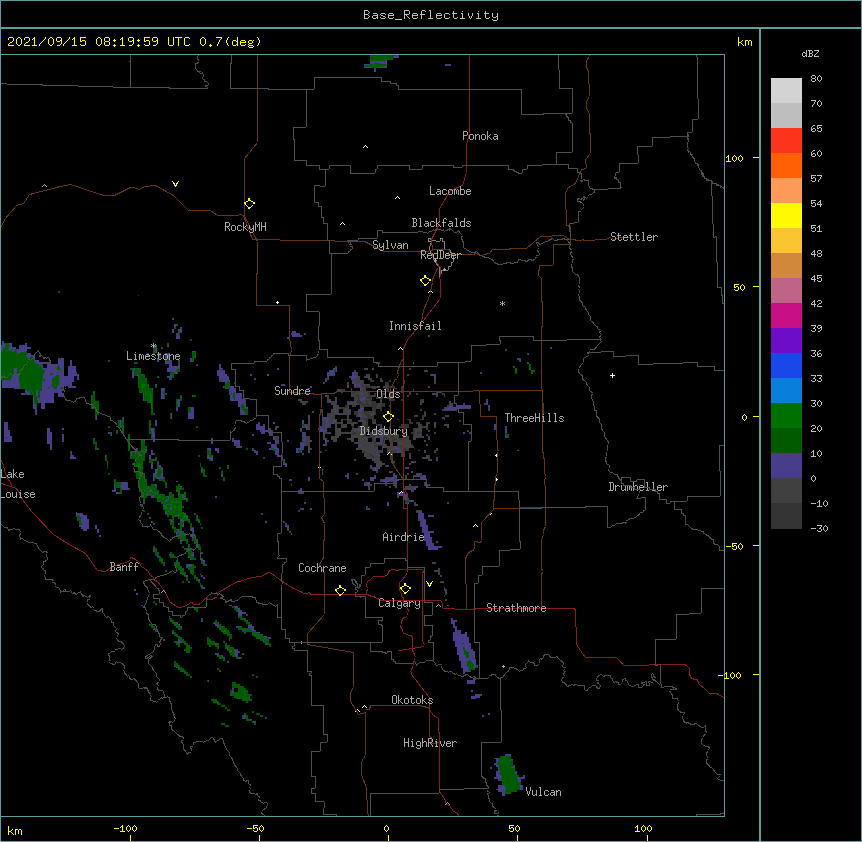Click the yellow V marker east of Calgary
The width and height of the screenshot is (862, 842).
pos(429,584)
